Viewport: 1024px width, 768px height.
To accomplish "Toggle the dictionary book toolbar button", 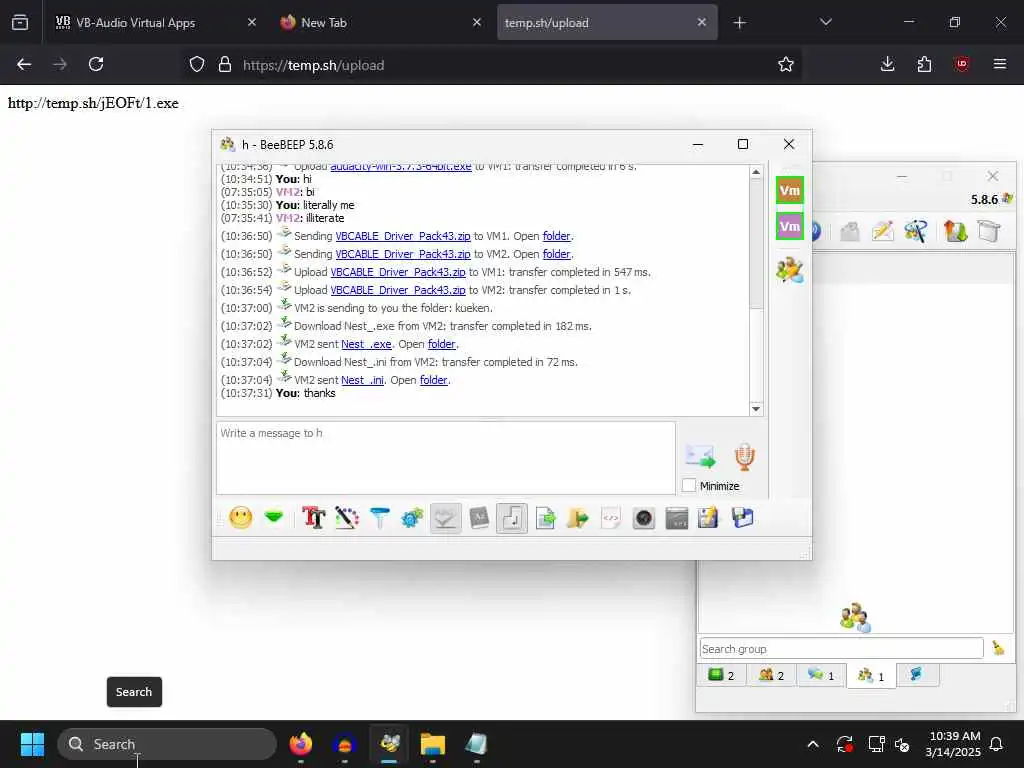I will [x=479, y=518].
